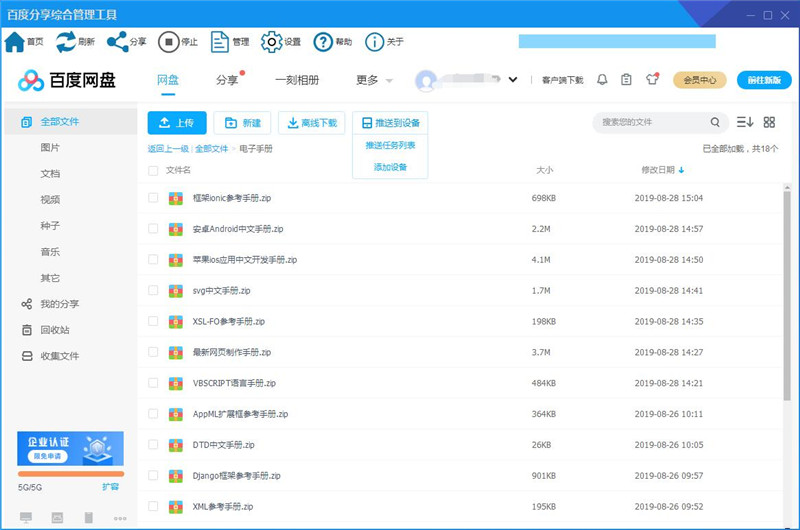Open the shirt skin icon

coord(652,79)
